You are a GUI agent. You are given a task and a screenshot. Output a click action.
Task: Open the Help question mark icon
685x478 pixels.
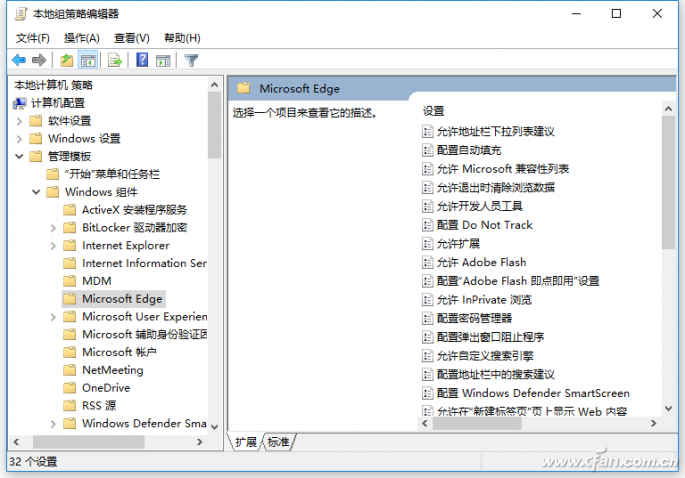point(142,60)
